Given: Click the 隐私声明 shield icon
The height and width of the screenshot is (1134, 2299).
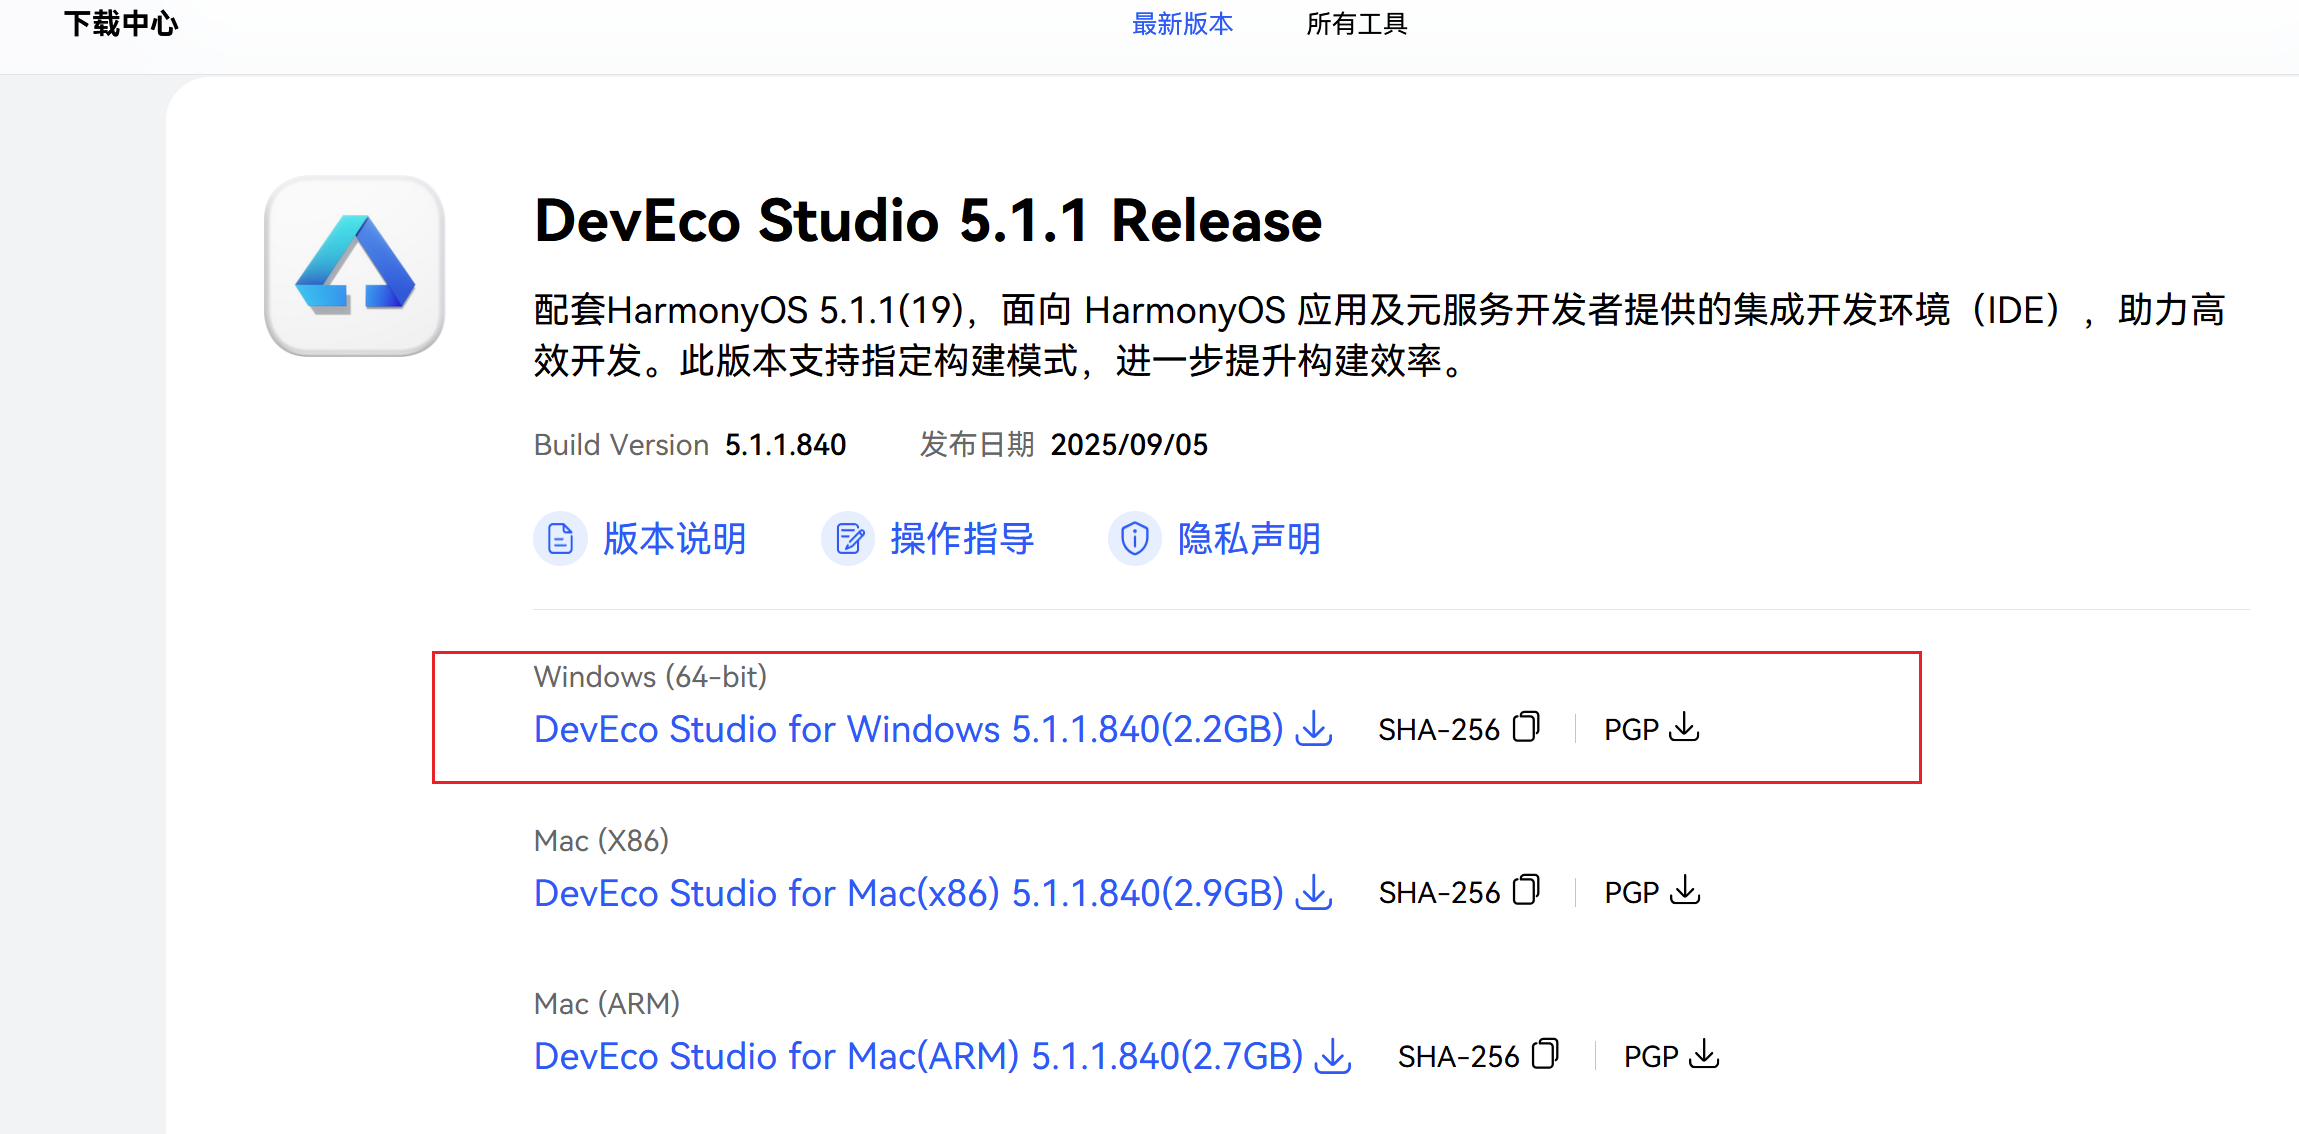Looking at the screenshot, I should pyautogui.click(x=1134, y=539).
